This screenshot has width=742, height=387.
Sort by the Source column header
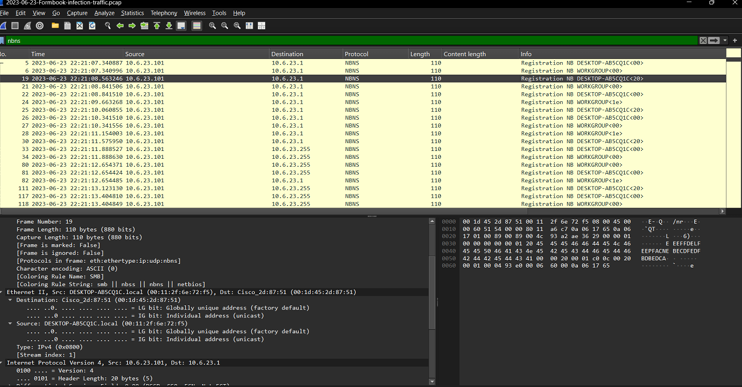pos(196,54)
